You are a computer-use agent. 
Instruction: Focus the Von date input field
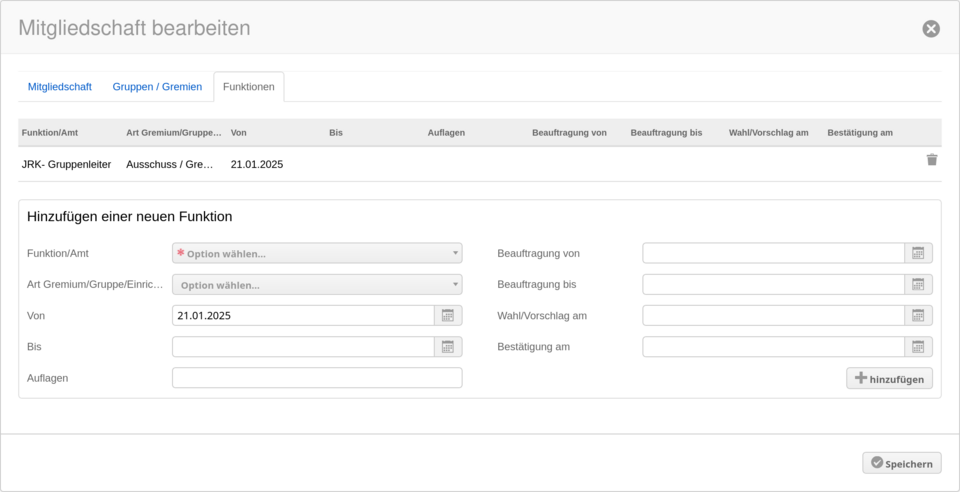(x=303, y=316)
